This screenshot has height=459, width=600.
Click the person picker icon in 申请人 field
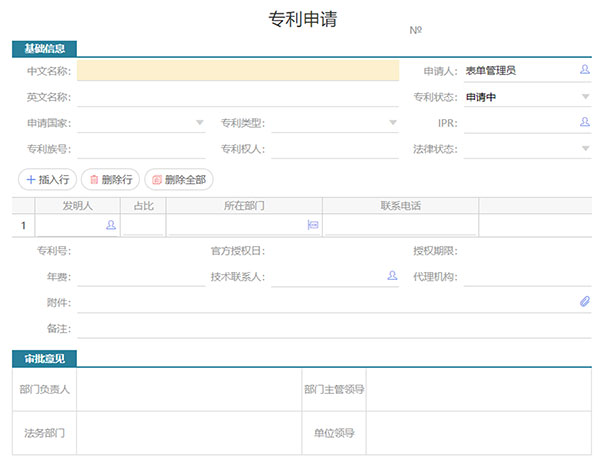pos(584,70)
